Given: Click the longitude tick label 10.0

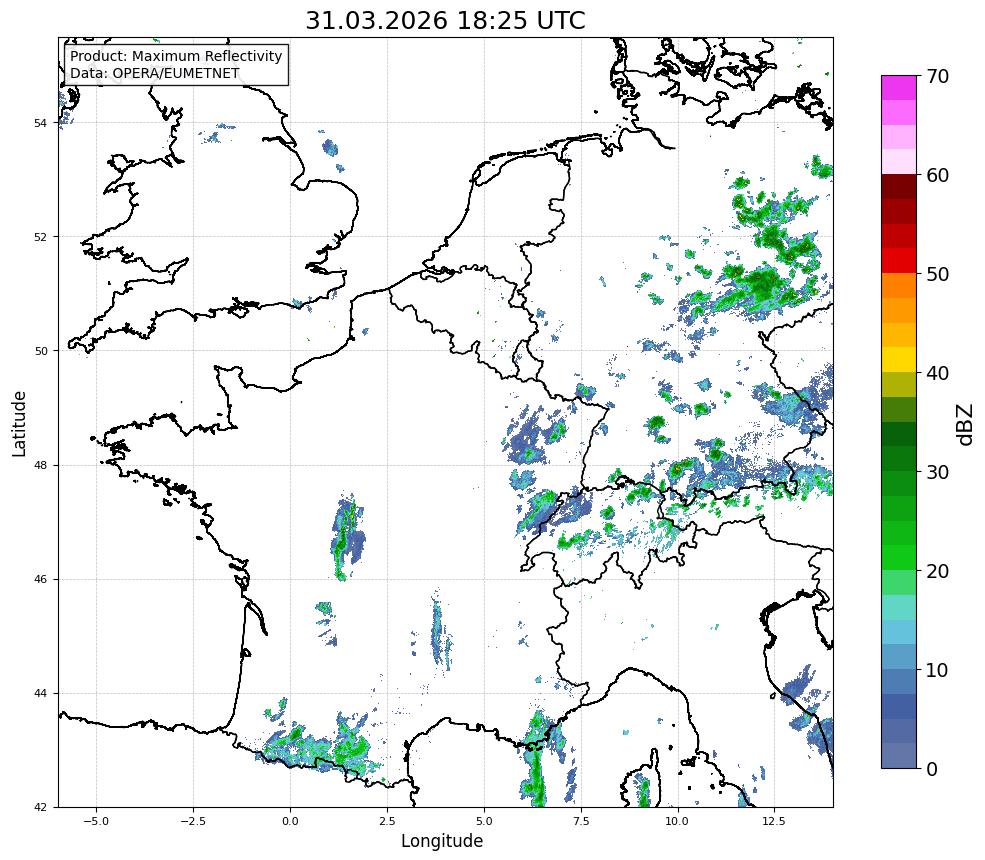Looking at the screenshot, I should (x=678, y=820).
